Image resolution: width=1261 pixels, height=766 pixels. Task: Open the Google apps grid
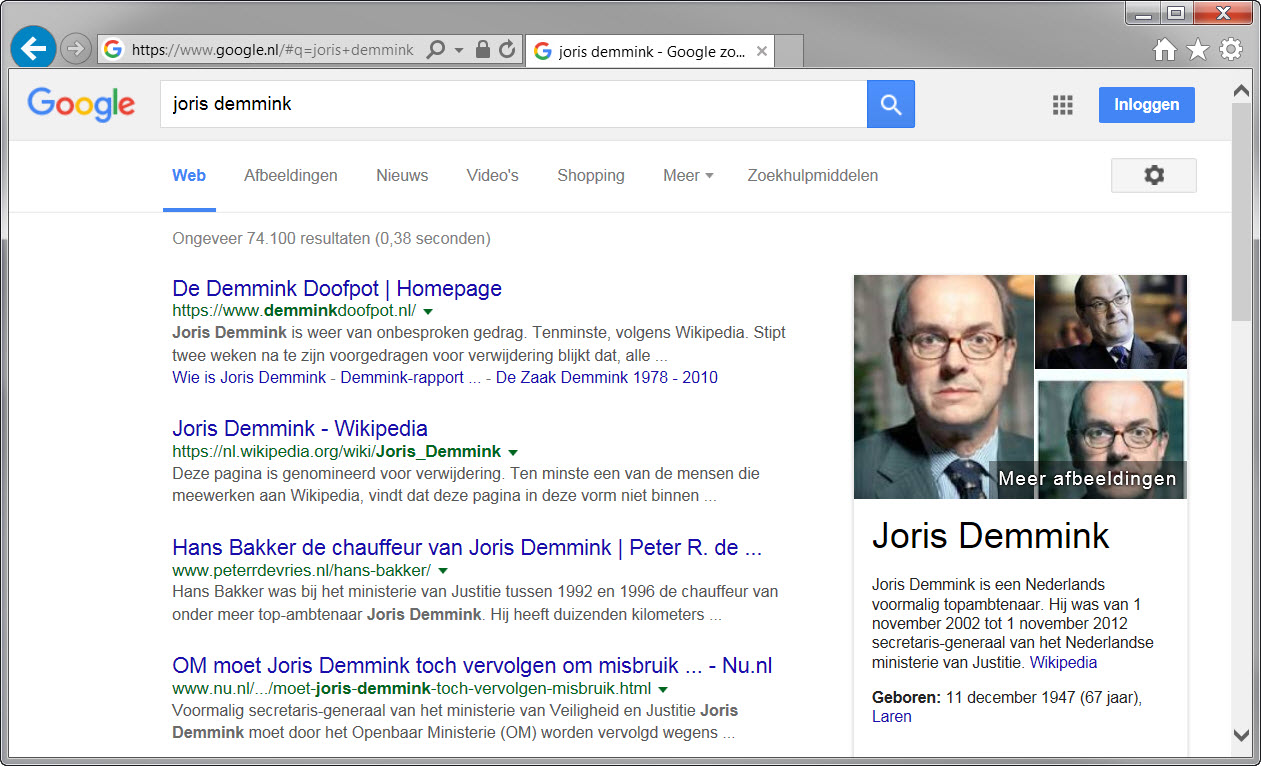tap(1062, 105)
